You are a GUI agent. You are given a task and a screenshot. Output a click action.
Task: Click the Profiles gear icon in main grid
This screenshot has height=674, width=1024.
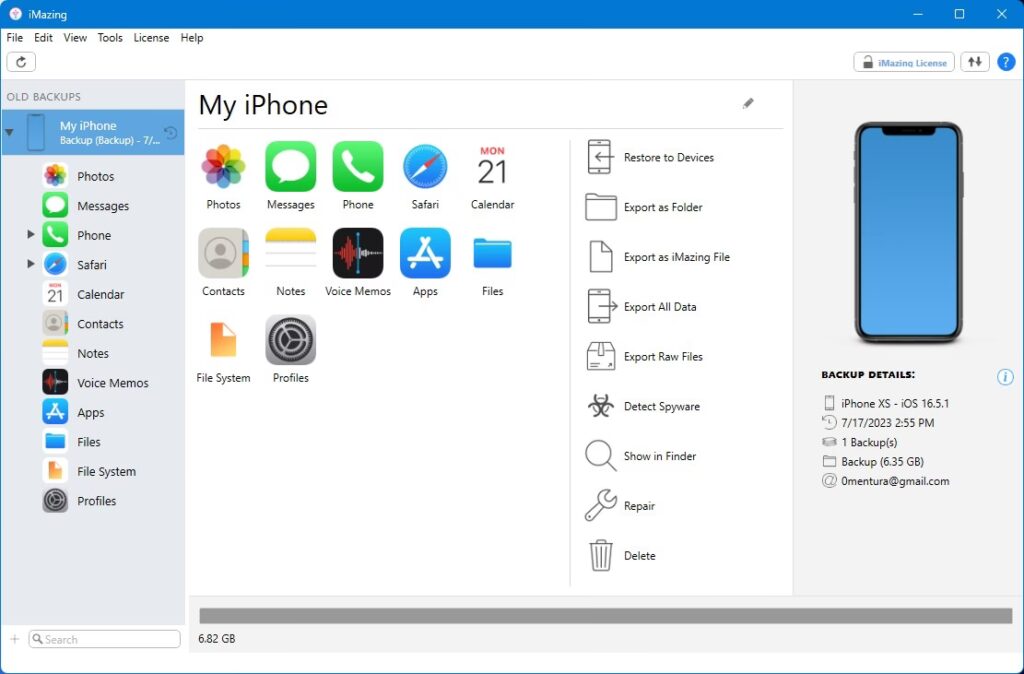pos(291,341)
